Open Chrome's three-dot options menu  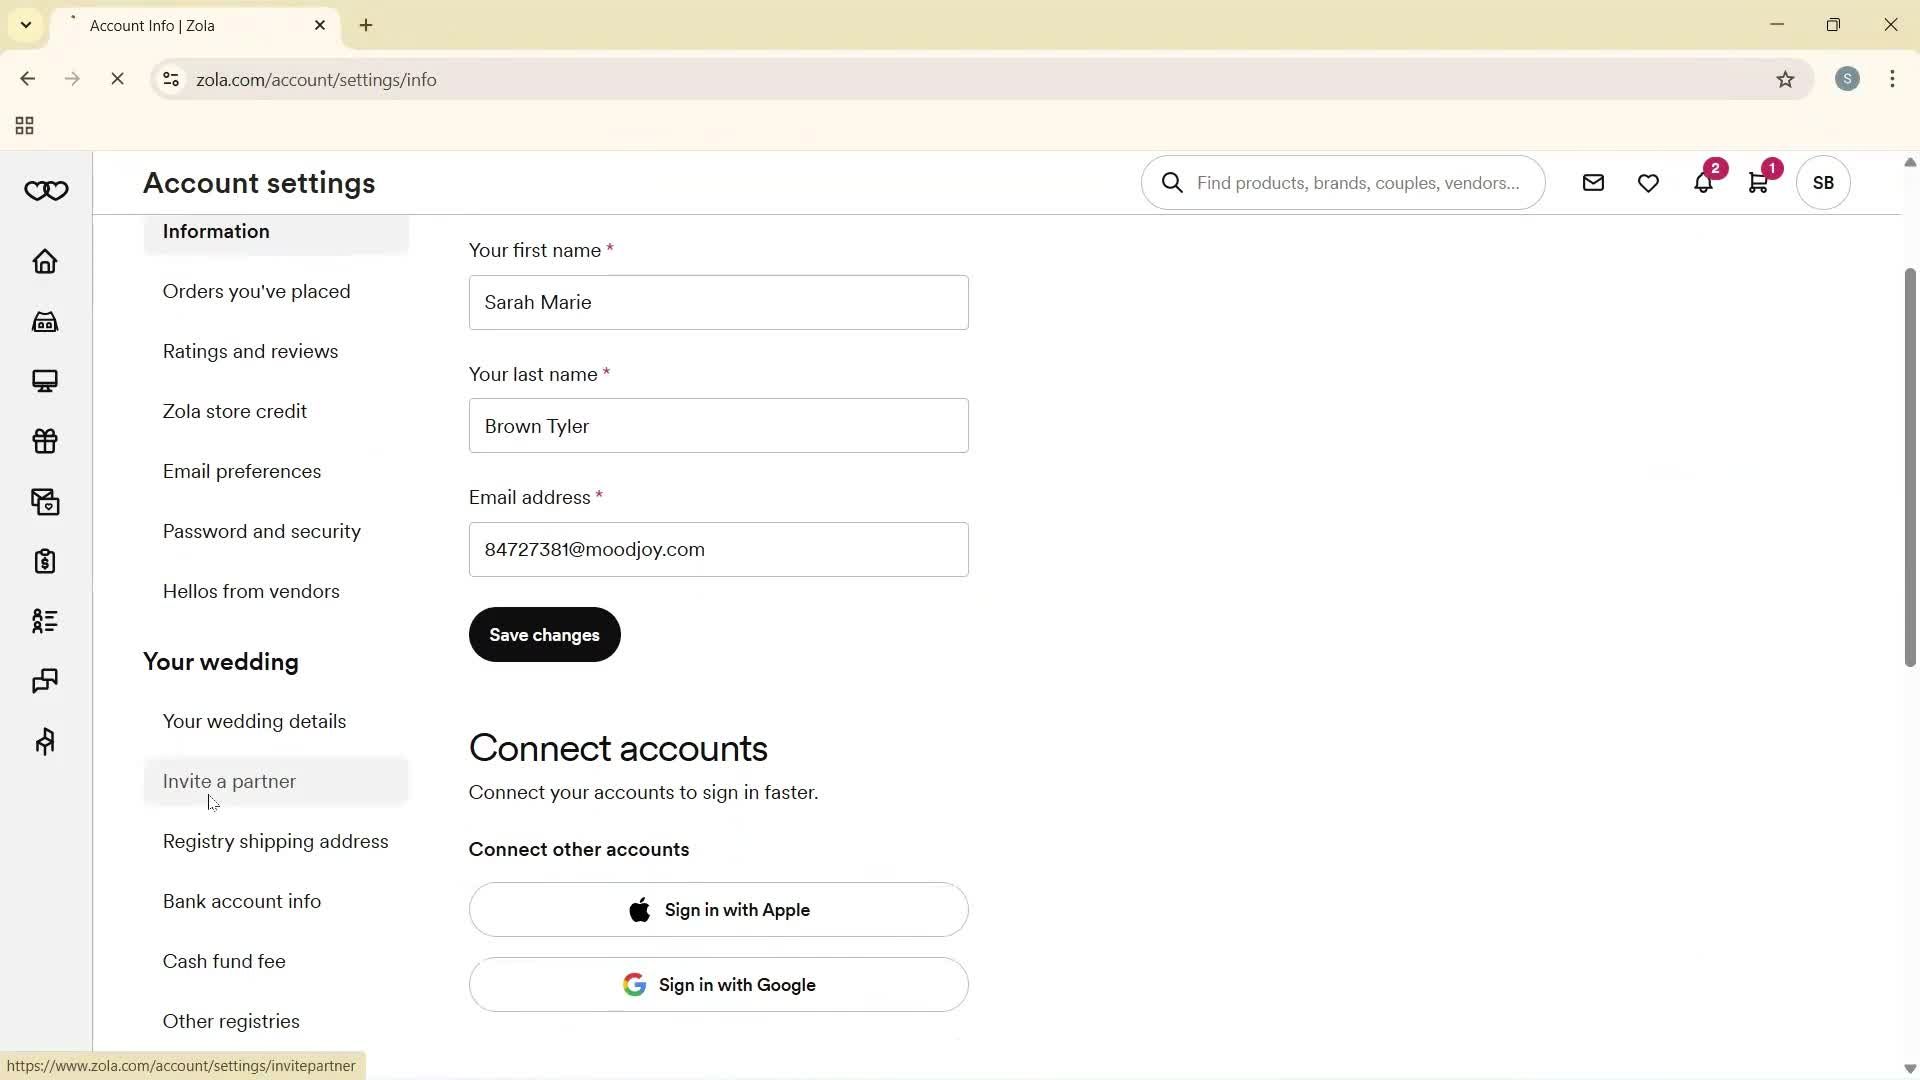[1892, 79]
